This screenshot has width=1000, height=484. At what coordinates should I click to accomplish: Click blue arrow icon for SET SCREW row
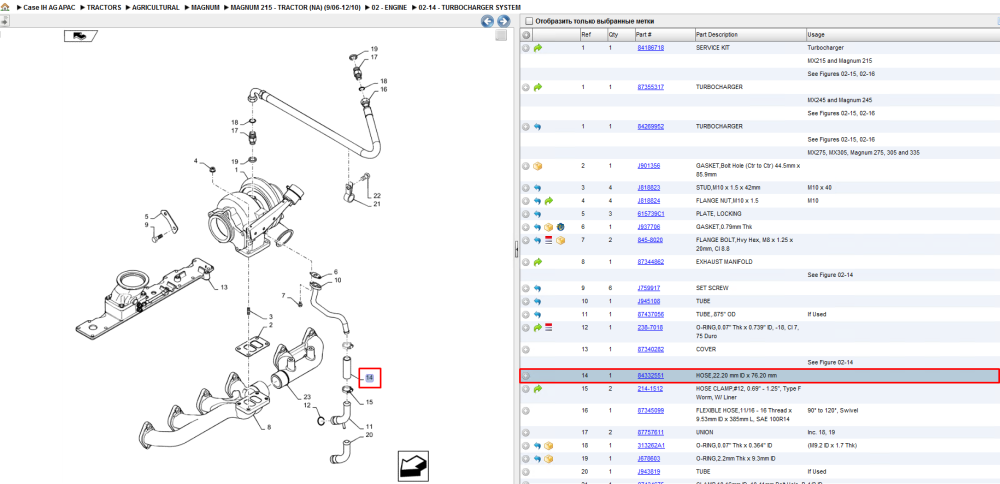pyautogui.click(x=537, y=288)
